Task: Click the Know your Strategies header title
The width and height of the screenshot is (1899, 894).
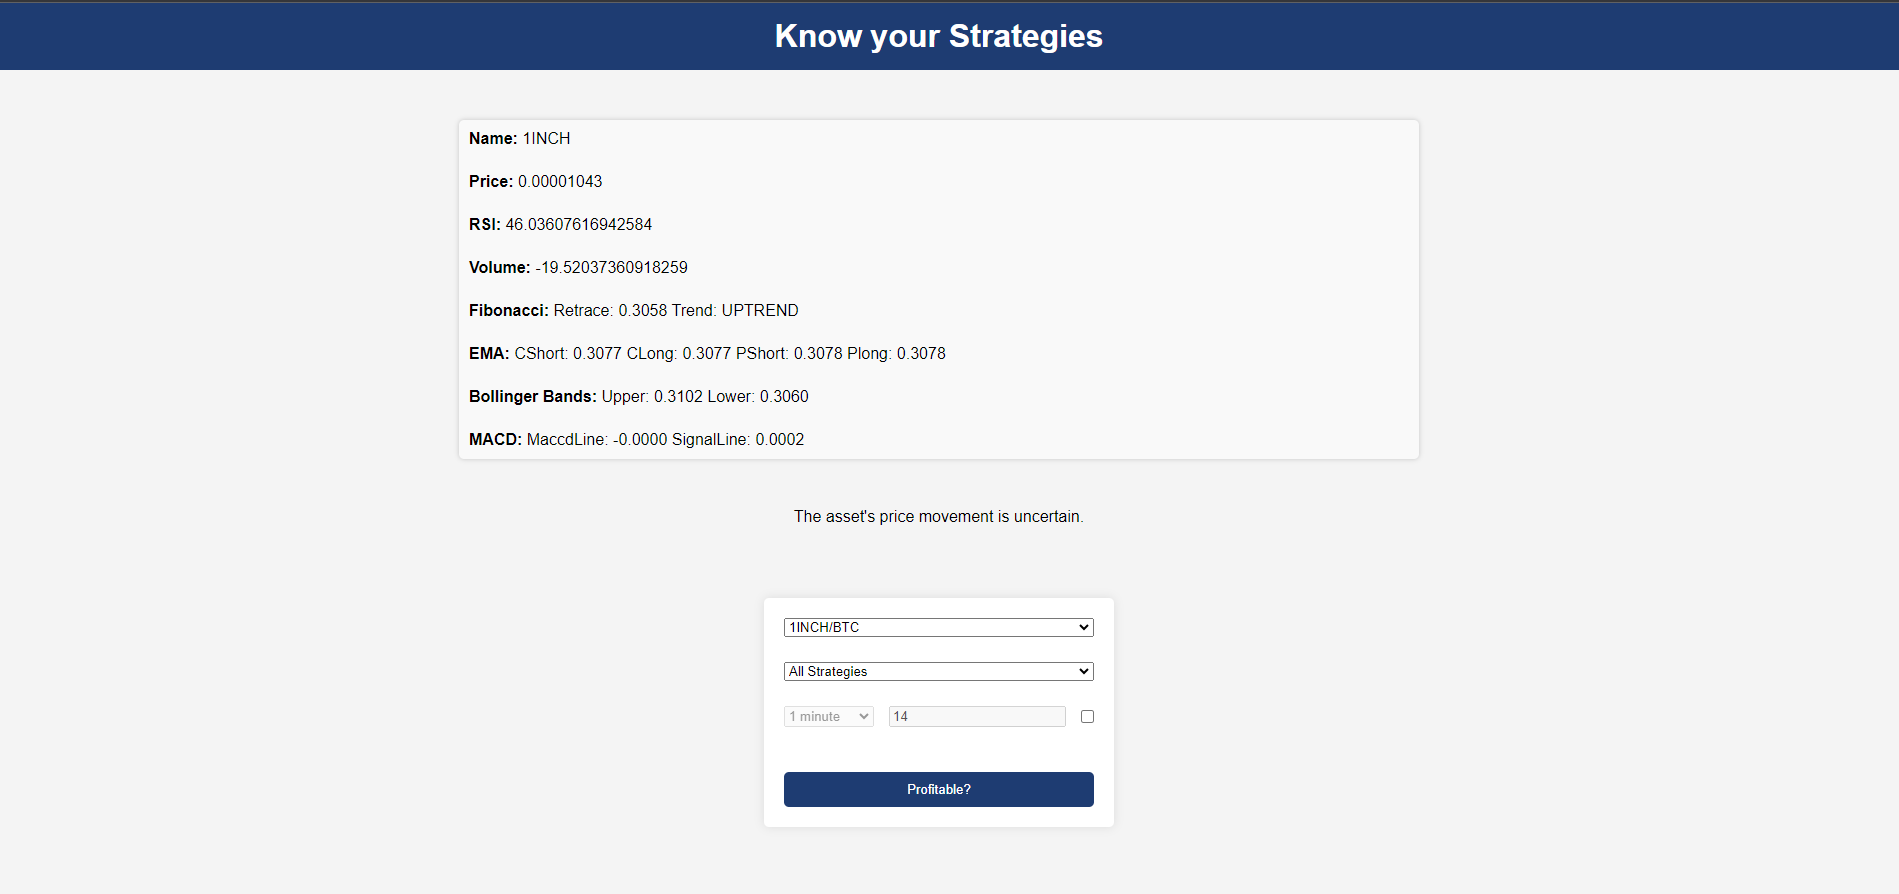Action: (938, 36)
